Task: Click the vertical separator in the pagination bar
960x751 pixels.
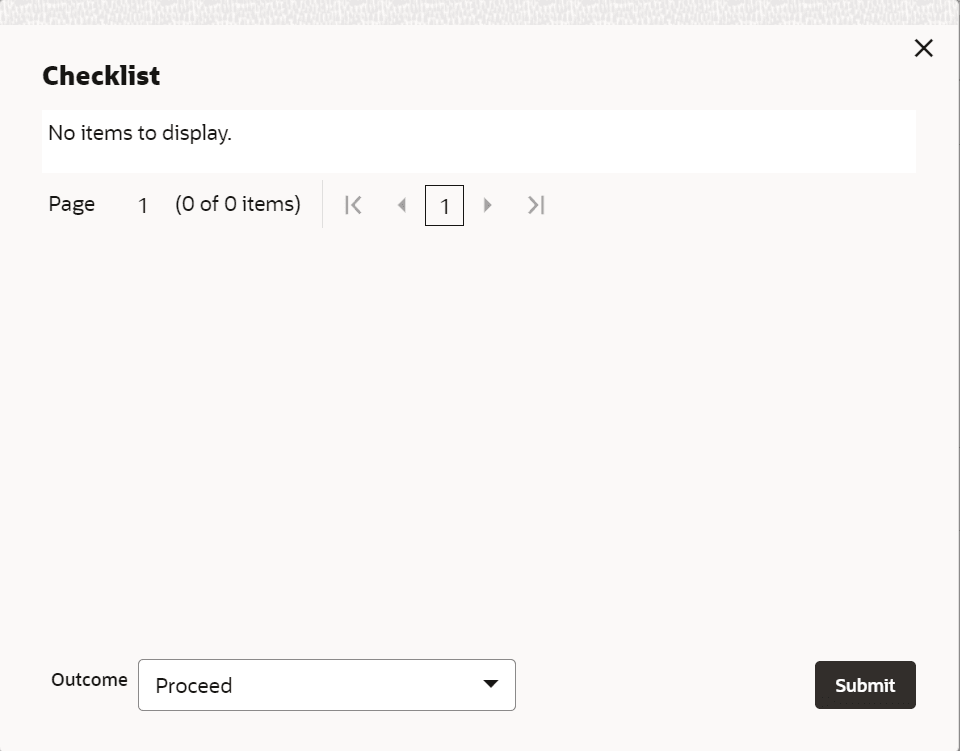Action: [x=322, y=204]
